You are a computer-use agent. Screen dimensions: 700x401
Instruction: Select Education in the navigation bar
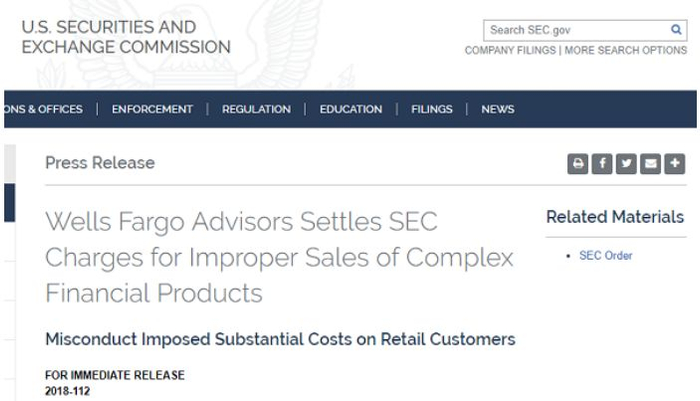350,110
